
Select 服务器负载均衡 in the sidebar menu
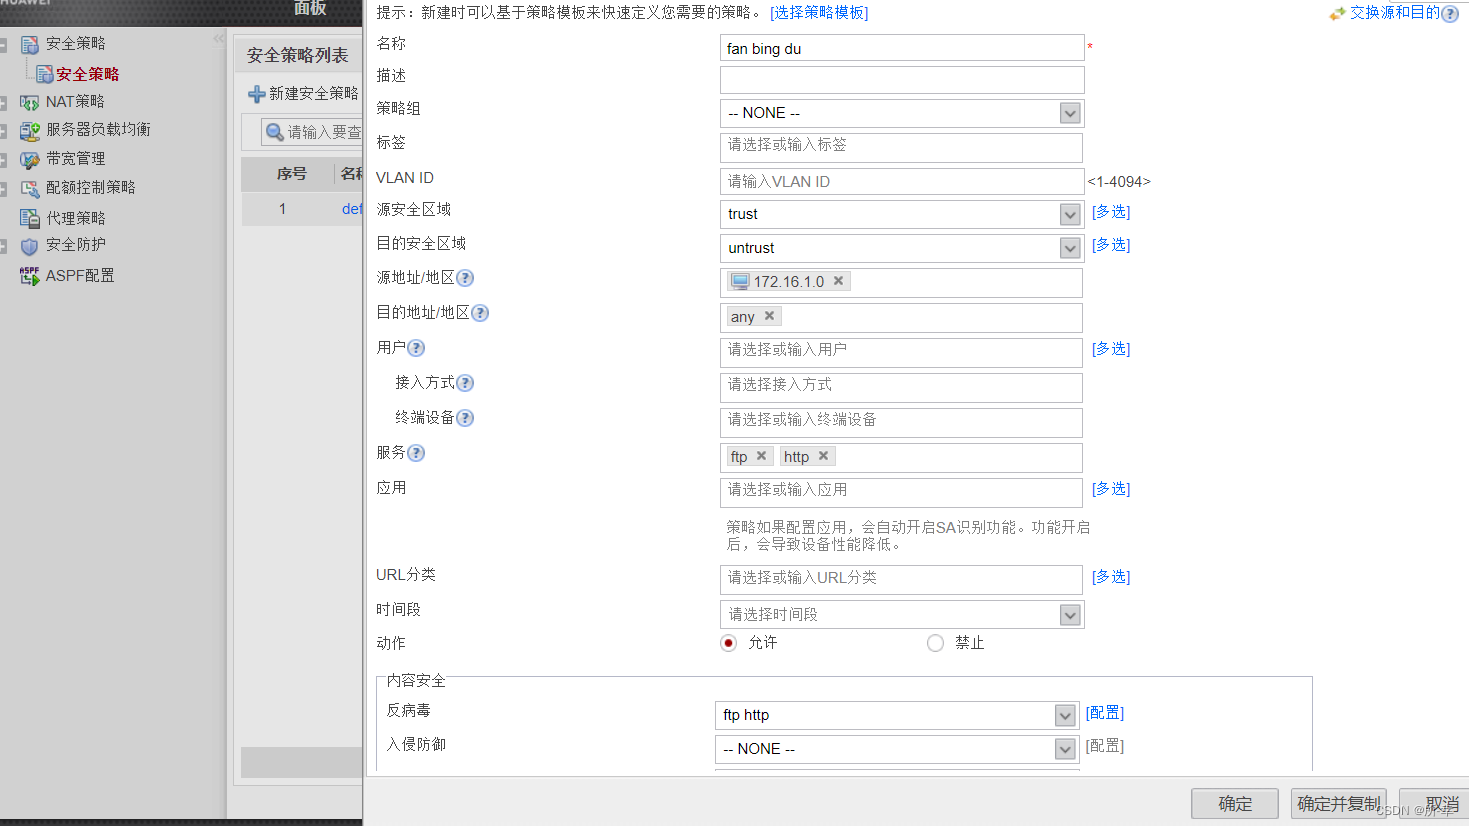[x=98, y=130]
